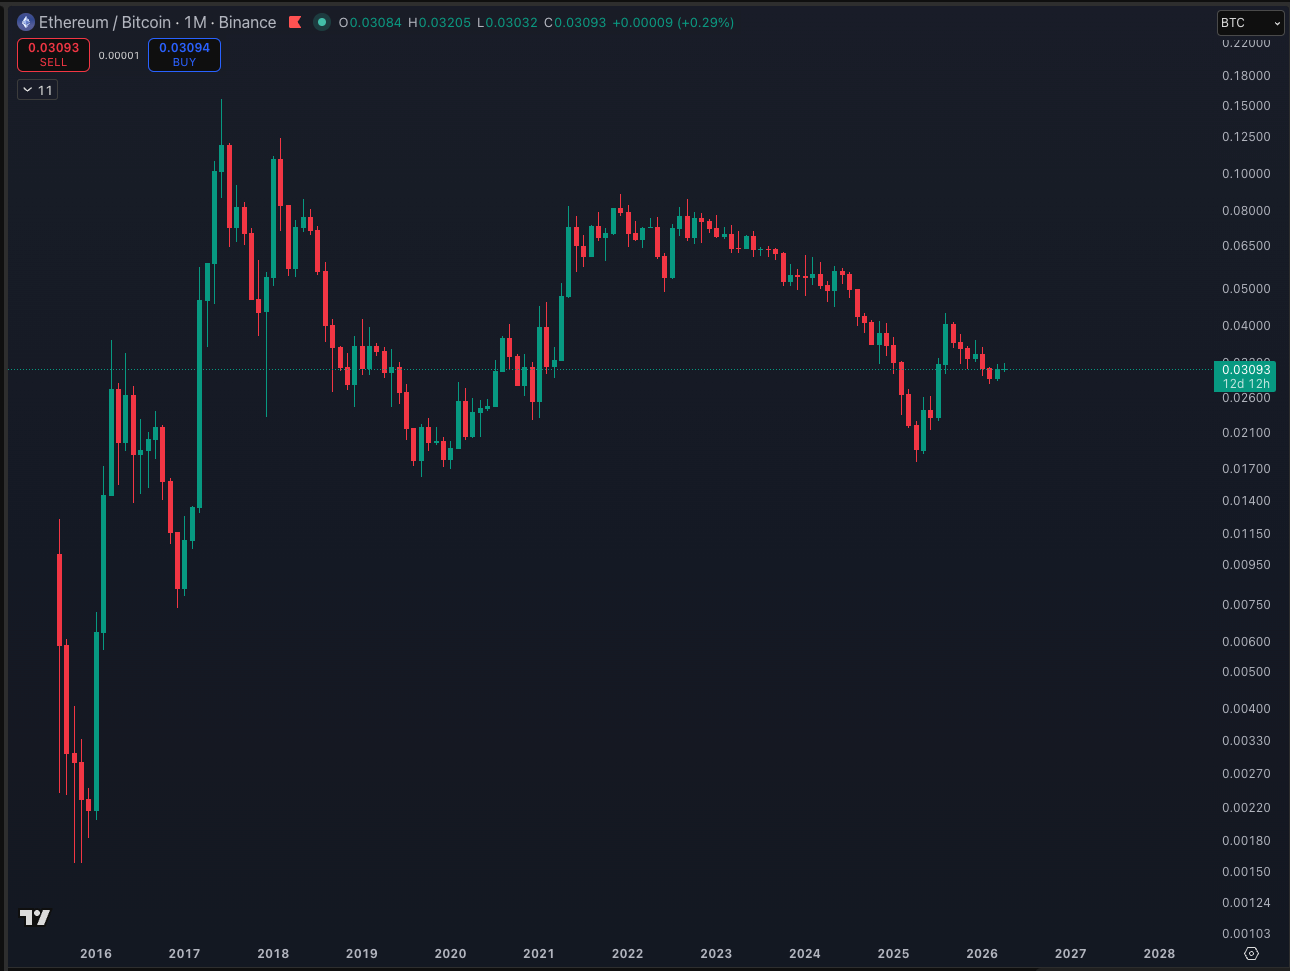Click the spread value 0.00001
Image resolution: width=1290 pixels, height=971 pixels.
[119, 56]
